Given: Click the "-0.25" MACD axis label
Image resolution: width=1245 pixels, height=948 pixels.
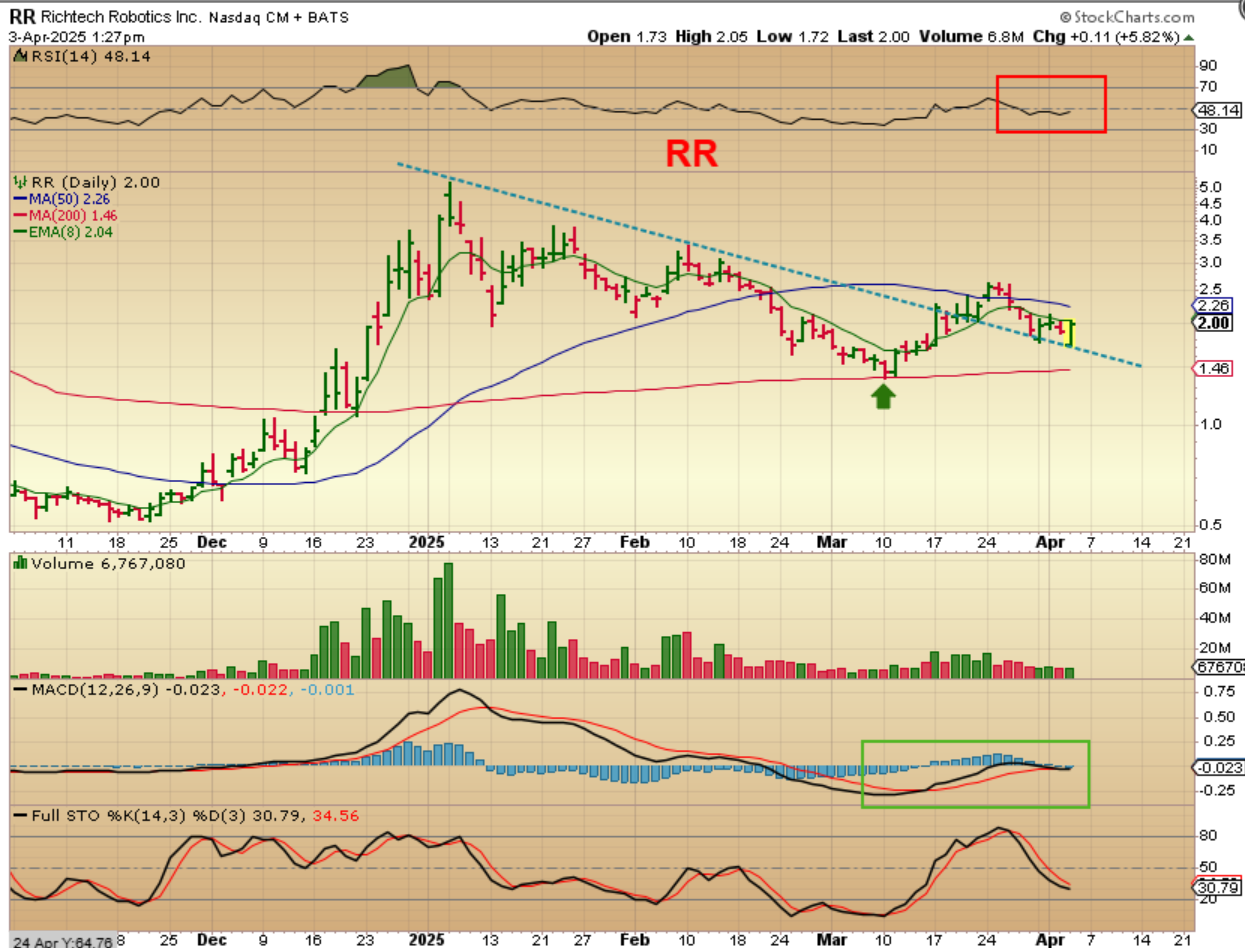Looking at the screenshot, I should click(1217, 790).
